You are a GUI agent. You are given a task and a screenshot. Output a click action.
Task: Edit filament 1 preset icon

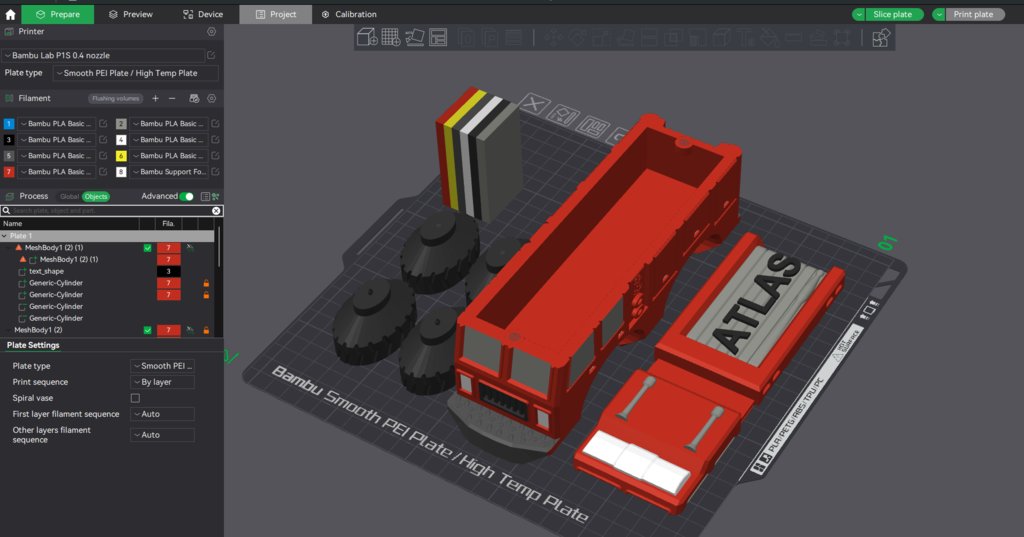(x=103, y=123)
